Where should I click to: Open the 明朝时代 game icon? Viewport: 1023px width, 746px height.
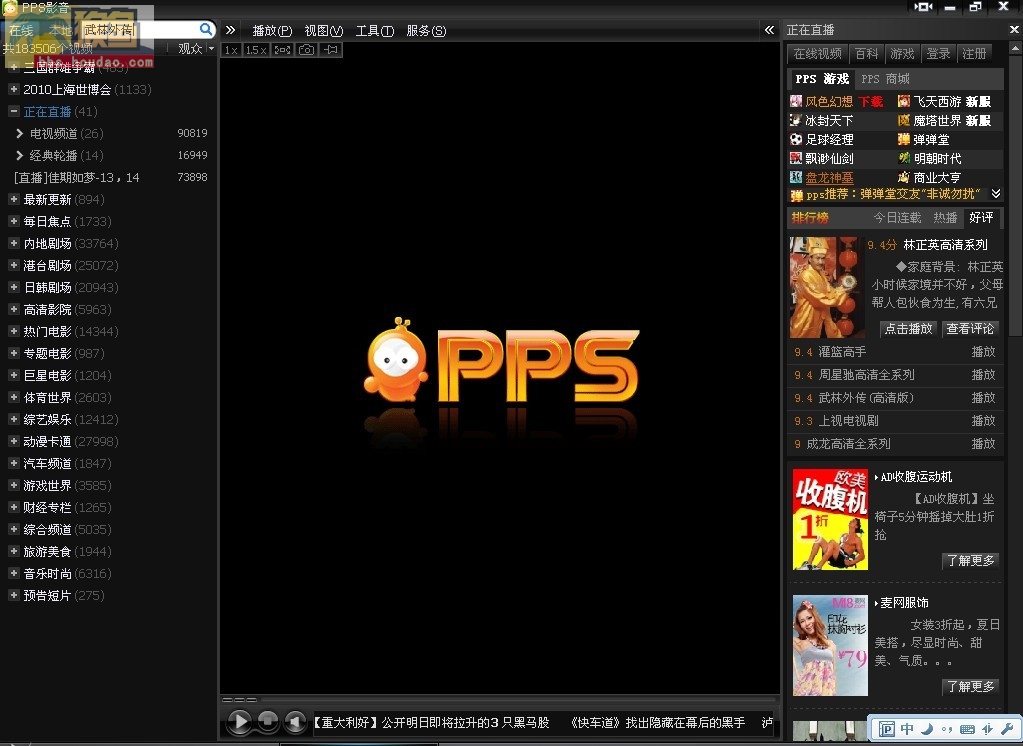(904, 158)
